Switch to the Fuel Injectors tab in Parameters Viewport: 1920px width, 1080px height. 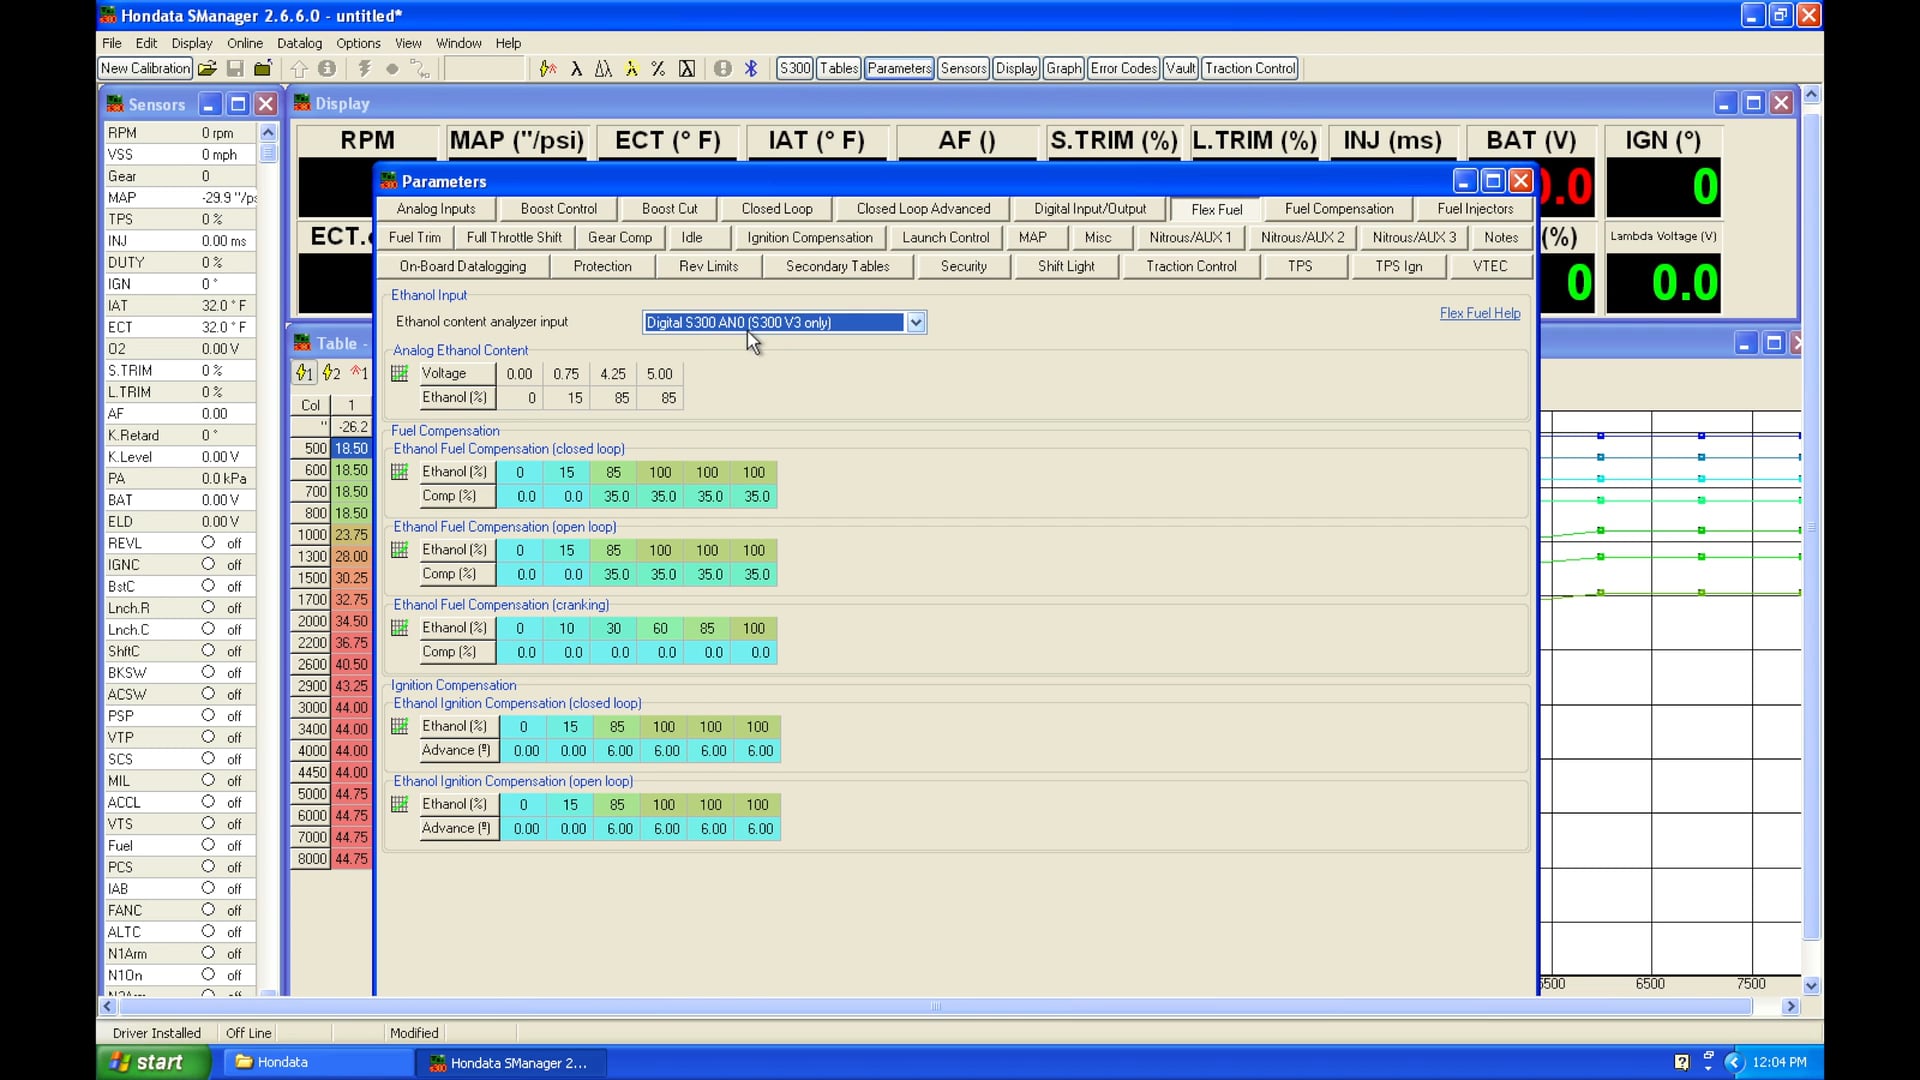point(1474,209)
